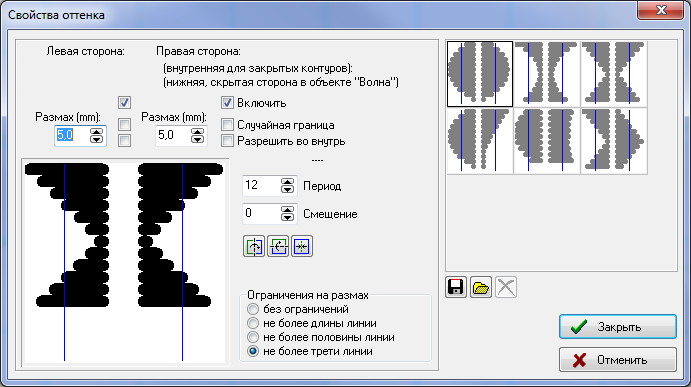Select the без ограничений radio option
This screenshot has width=691, height=387.
(253, 309)
